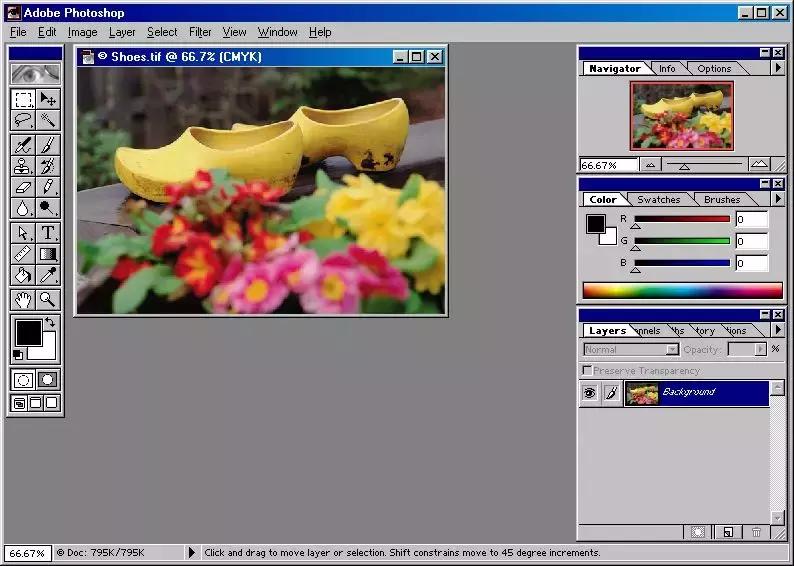
Task: Expand the status bar info arrow
Action: click(192, 552)
